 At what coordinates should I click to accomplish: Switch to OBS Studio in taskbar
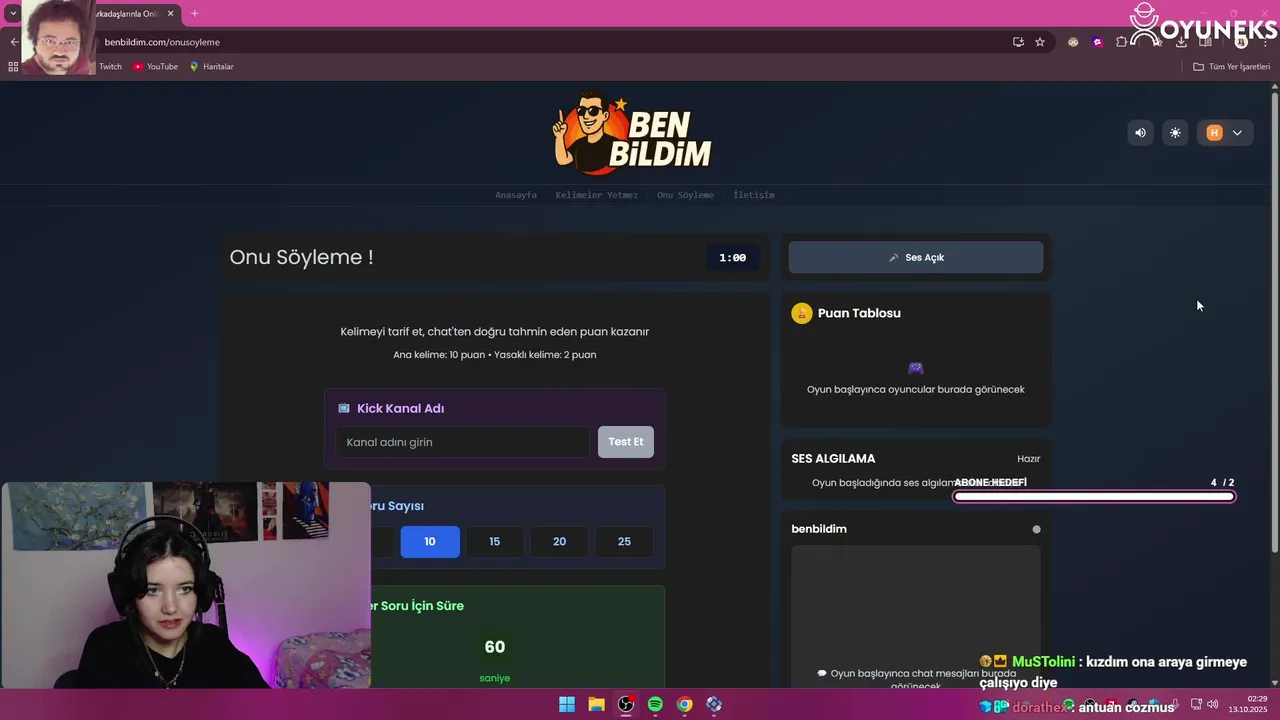626,705
